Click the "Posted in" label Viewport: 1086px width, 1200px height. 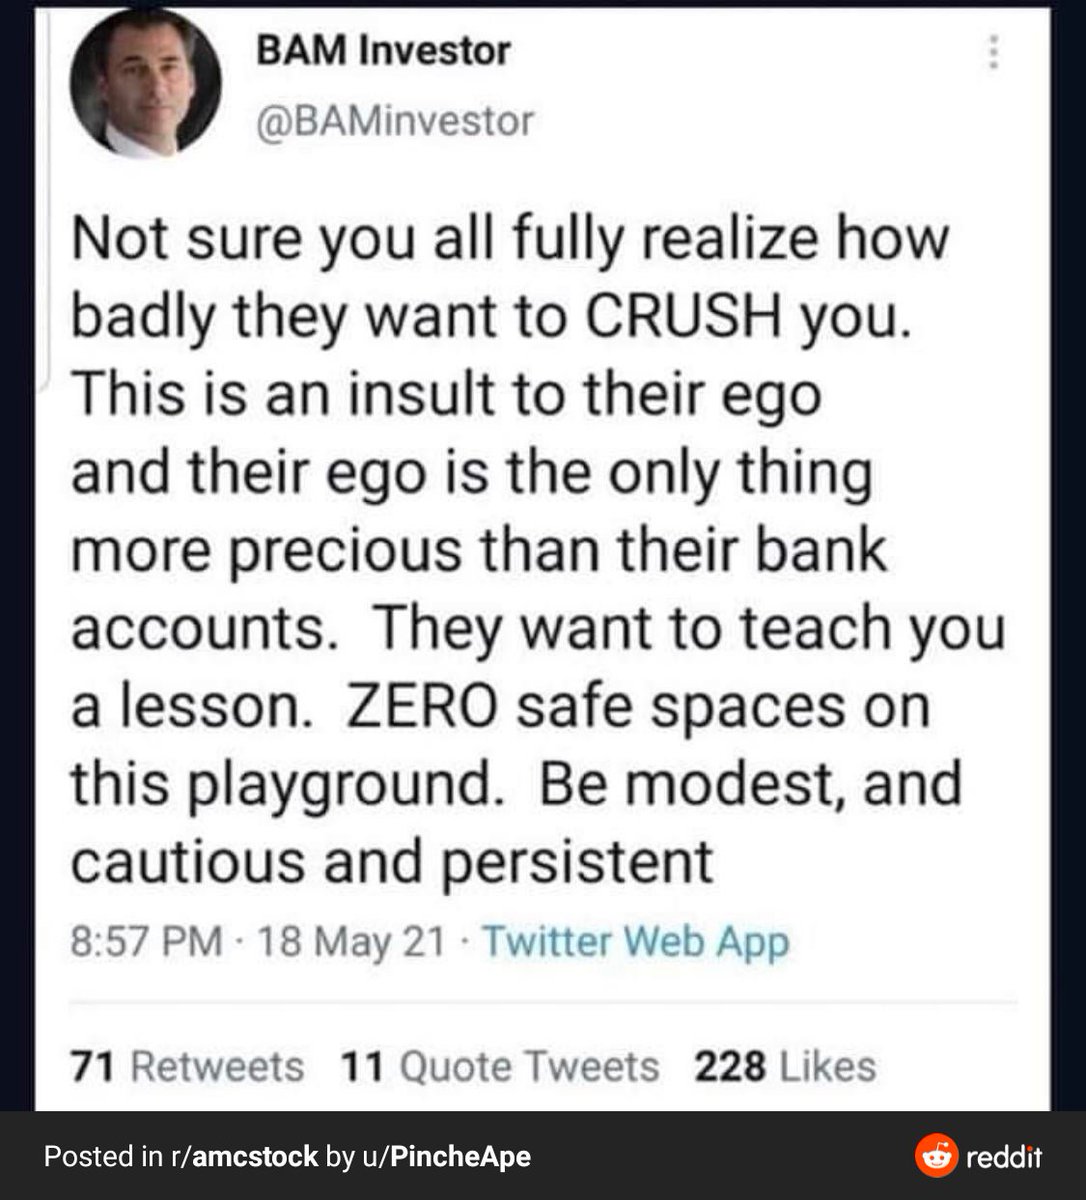(x=102, y=1157)
